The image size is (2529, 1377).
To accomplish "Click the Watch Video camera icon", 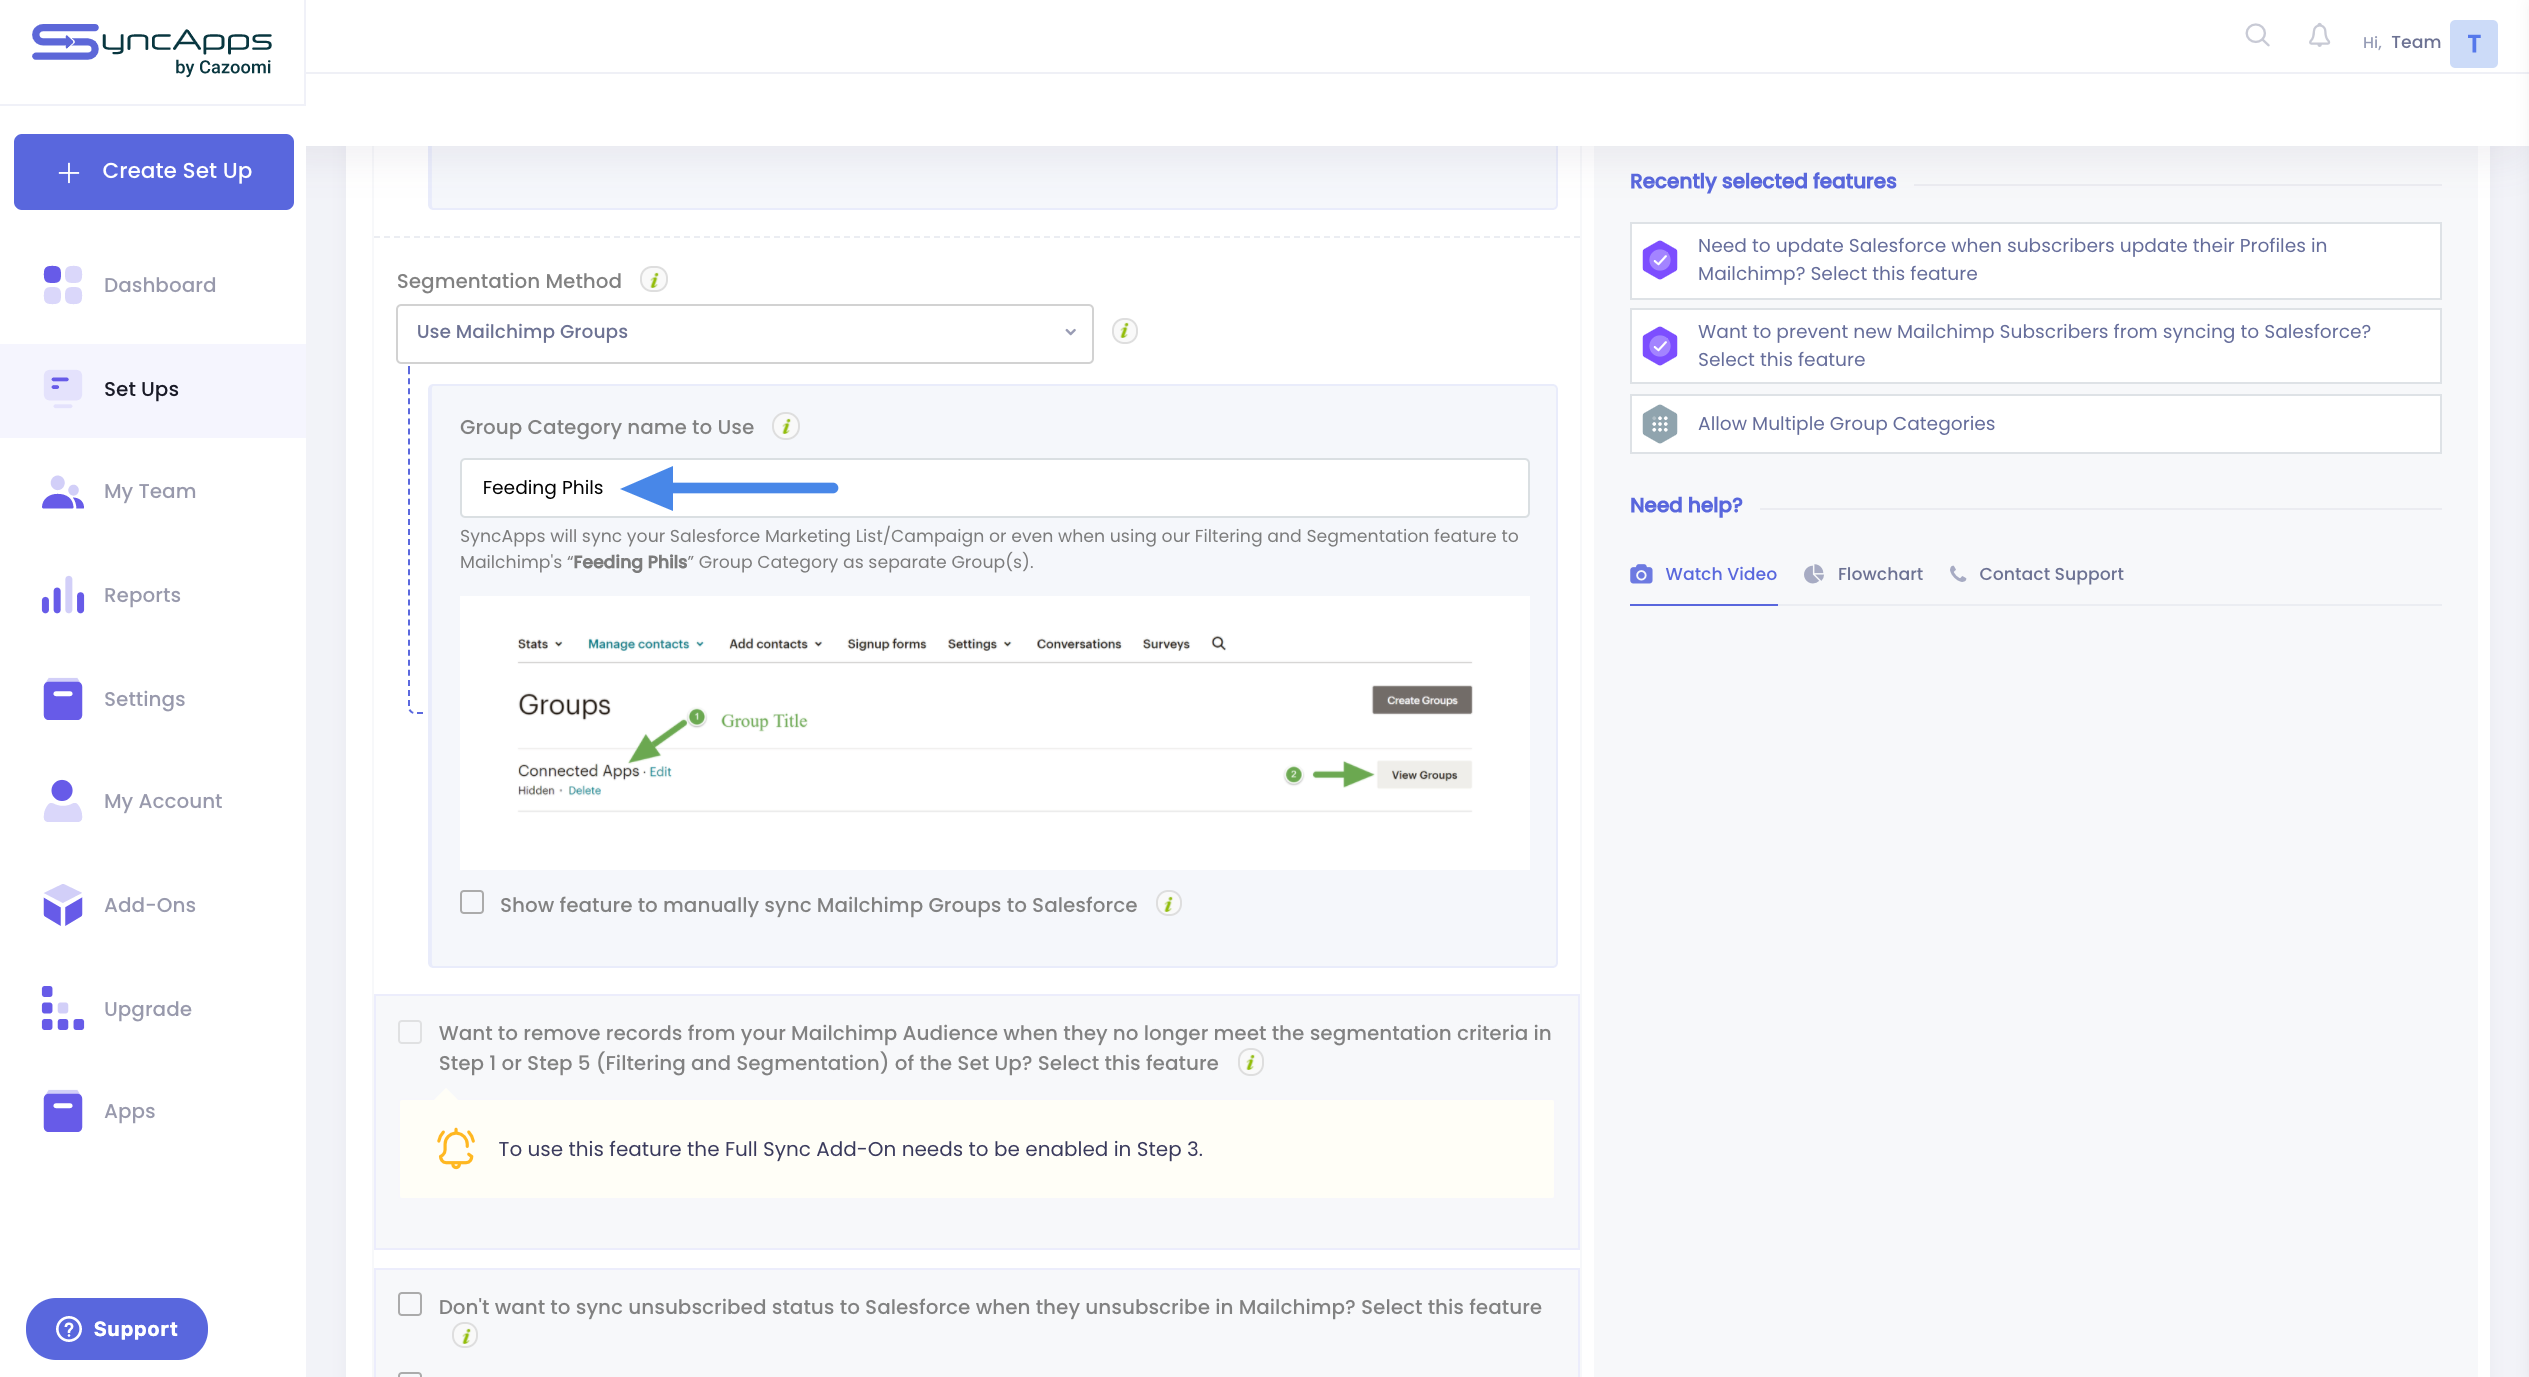I will 1641,574.
